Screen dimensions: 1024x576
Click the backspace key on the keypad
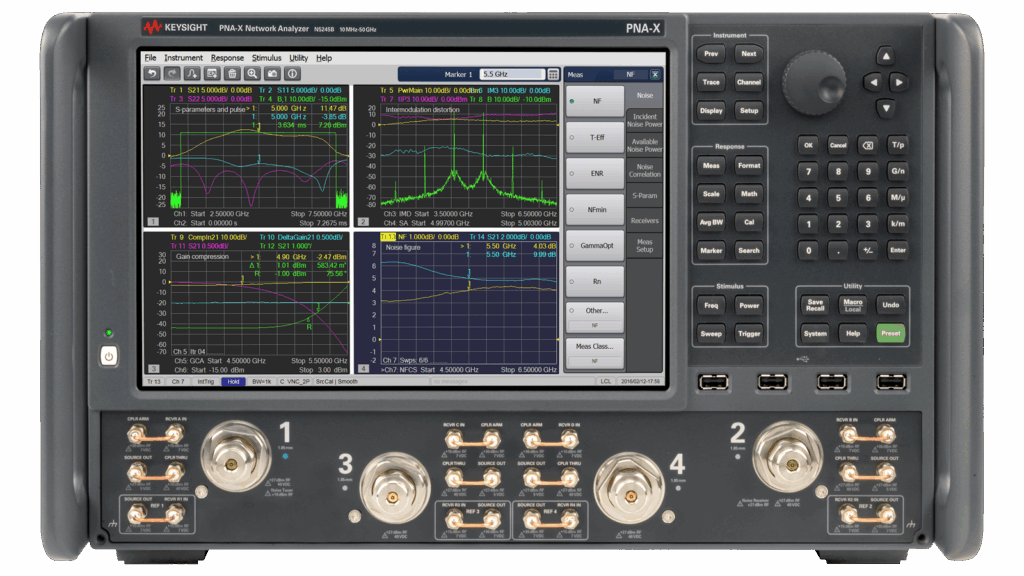868,145
